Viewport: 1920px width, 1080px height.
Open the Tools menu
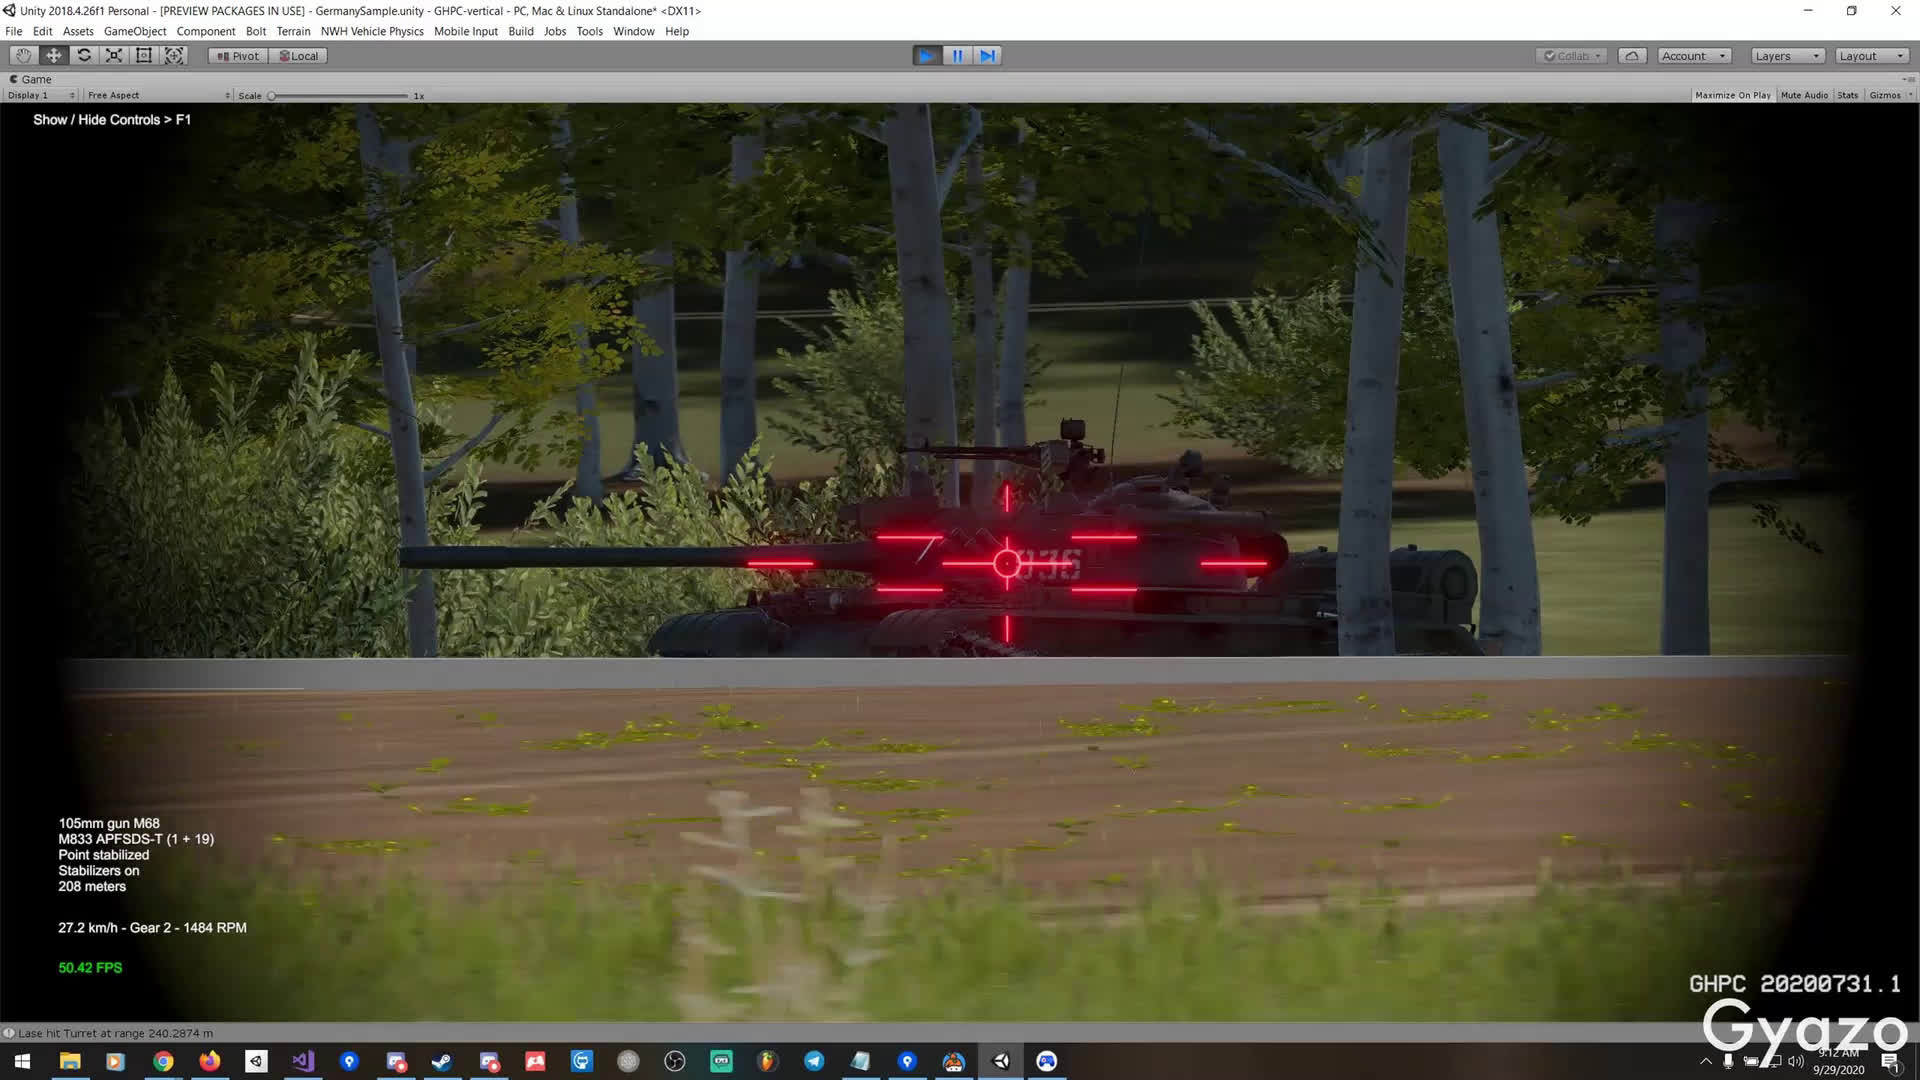pos(590,31)
